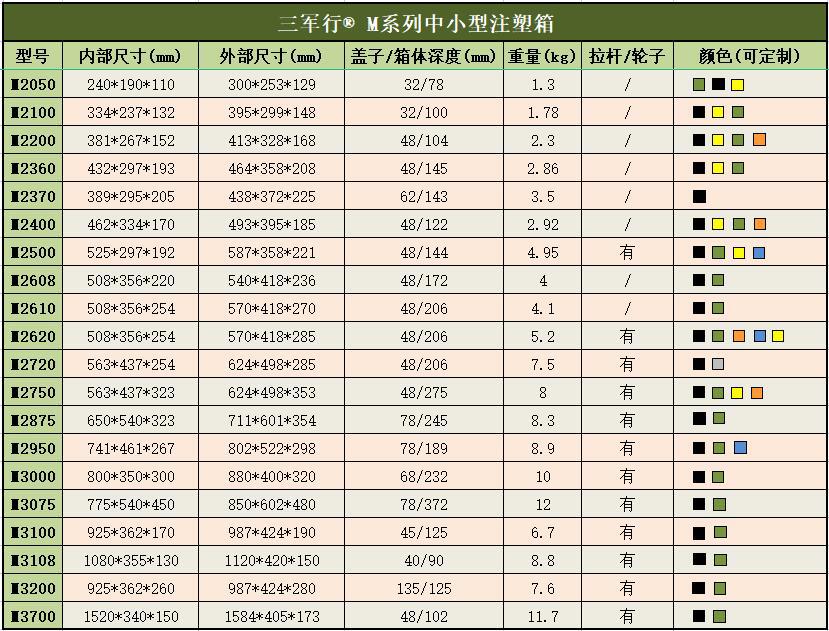Select the 拉杆/轮子 column header
Screen dimensions: 829x631
point(627,56)
